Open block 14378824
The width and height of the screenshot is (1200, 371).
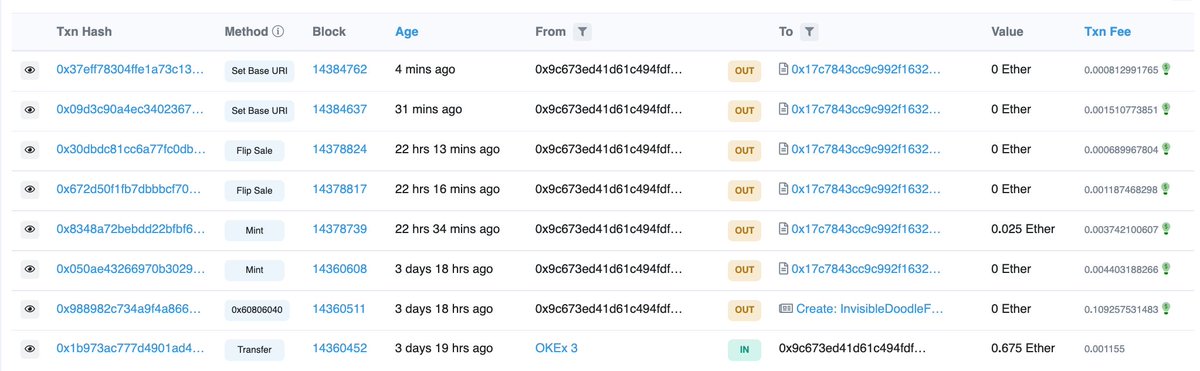pyautogui.click(x=340, y=150)
